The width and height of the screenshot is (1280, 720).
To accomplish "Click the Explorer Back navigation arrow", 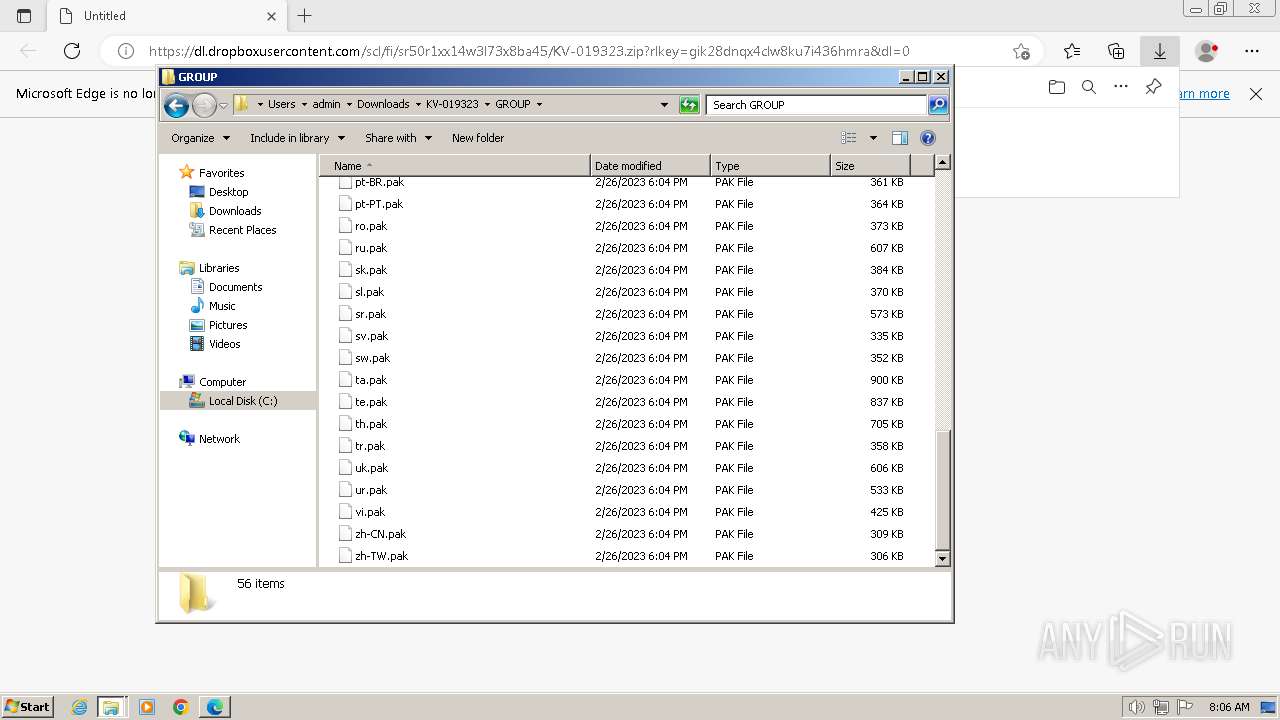I will tap(176, 105).
